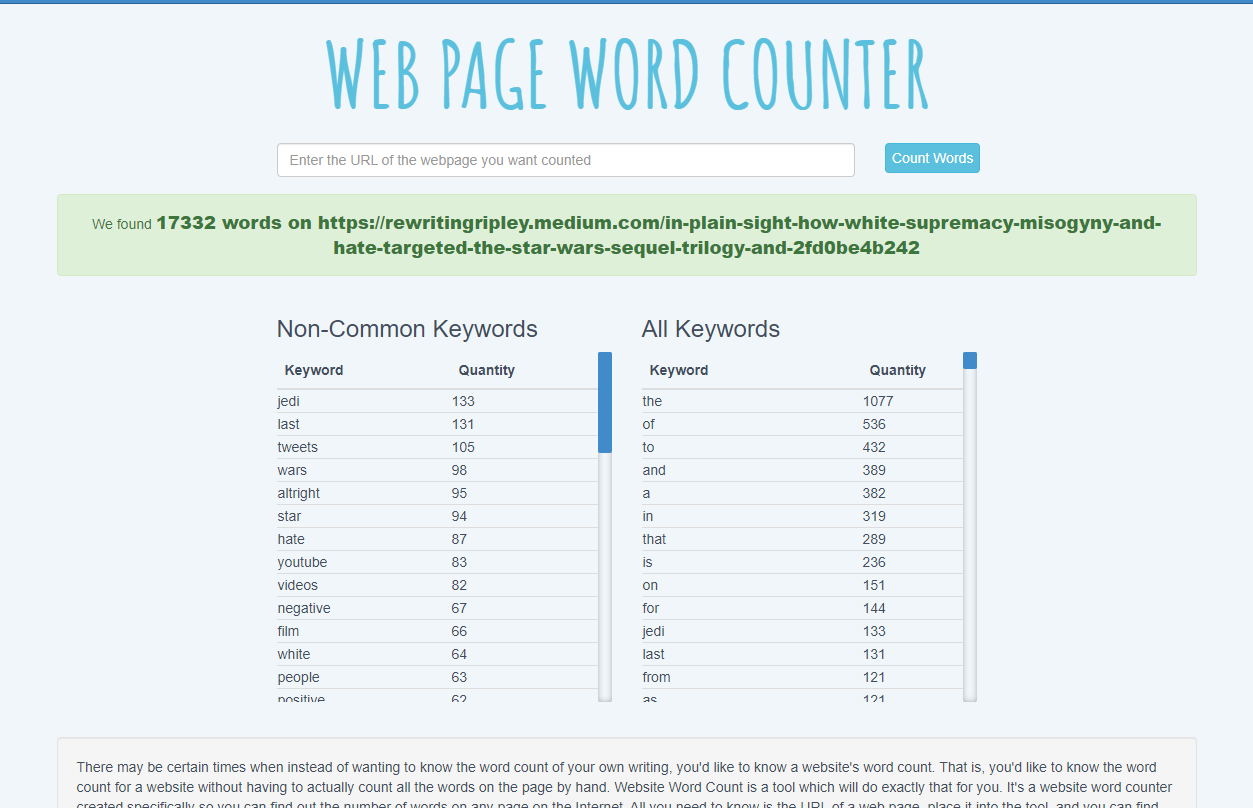Select the 'wars' keyword row

pos(437,470)
